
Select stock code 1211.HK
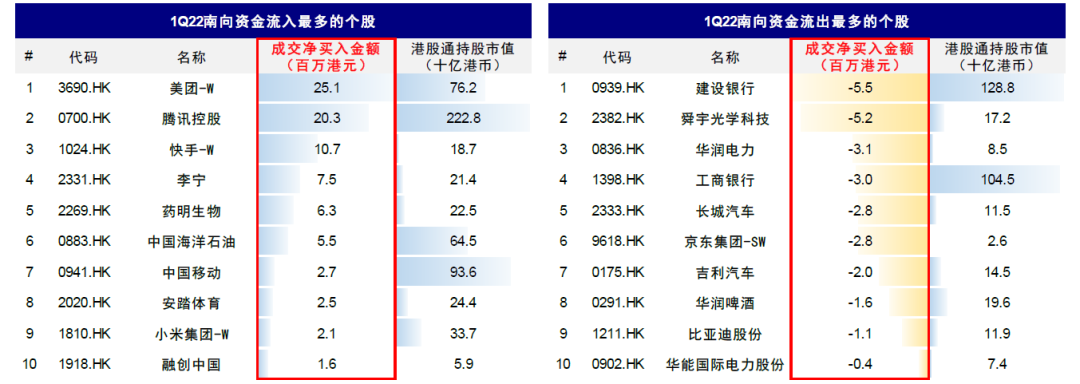click(618, 334)
